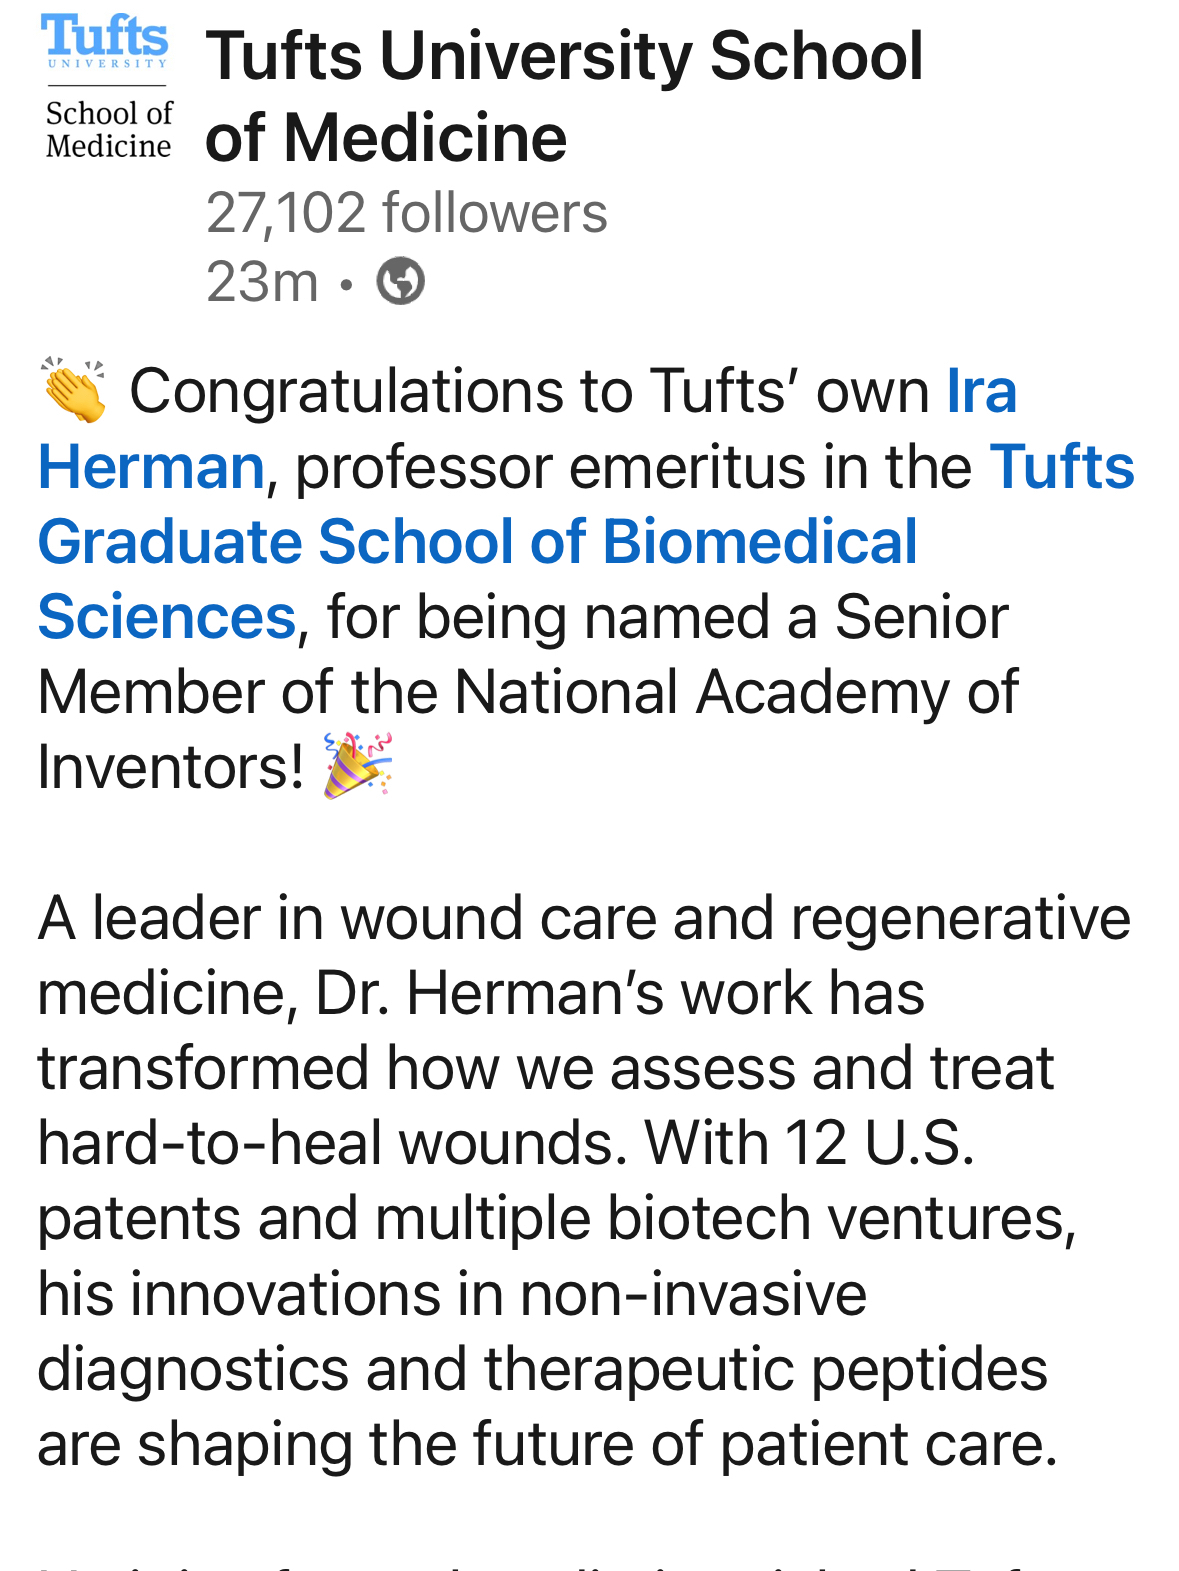Tap the clapping hands emoji
This screenshot has width=1179, height=1571.
click(74, 390)
